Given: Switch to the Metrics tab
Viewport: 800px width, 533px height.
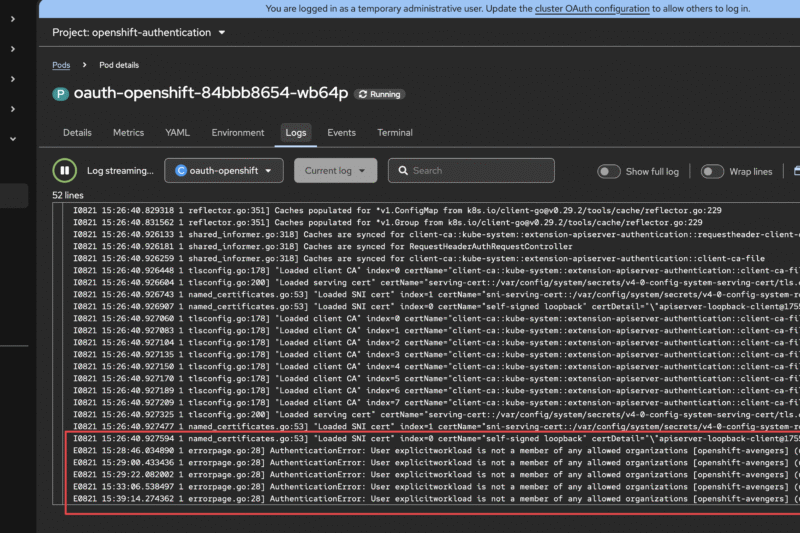Looking at the screenshot, I should tap(129, 133).
